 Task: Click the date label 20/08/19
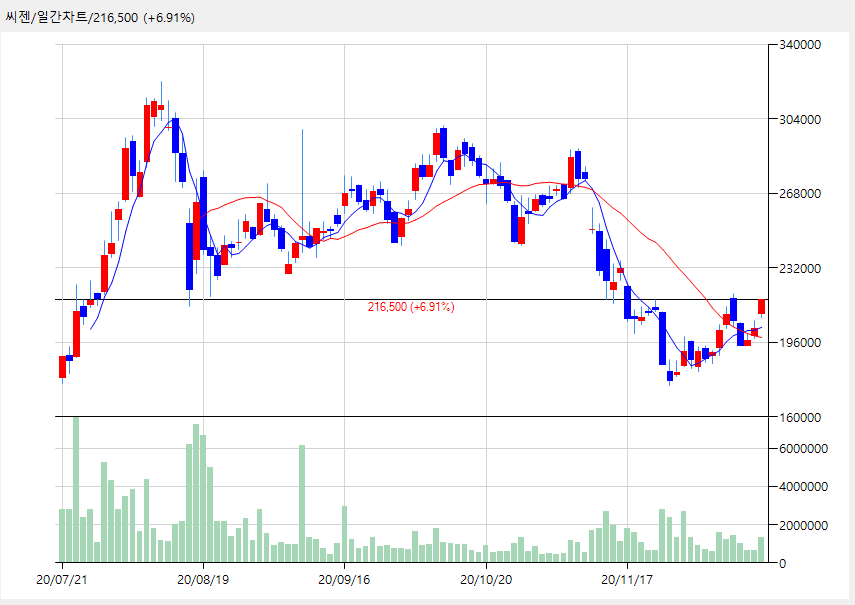[x=203, y=579]
